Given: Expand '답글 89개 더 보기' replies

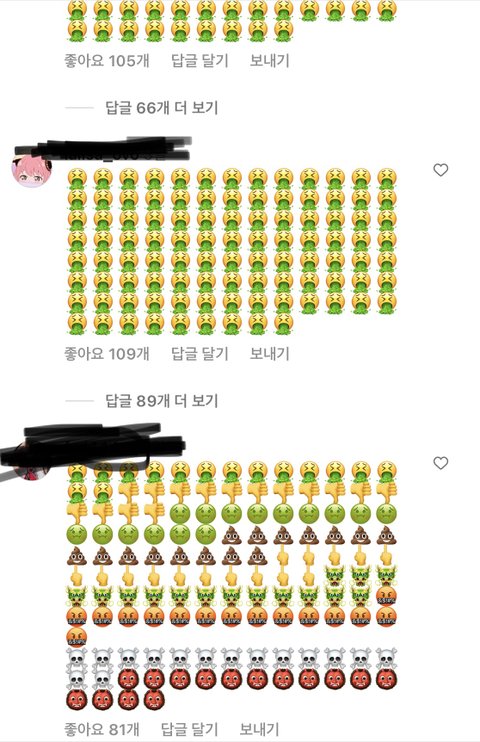Looking at the screenshot, I should (x=161, y=401).
